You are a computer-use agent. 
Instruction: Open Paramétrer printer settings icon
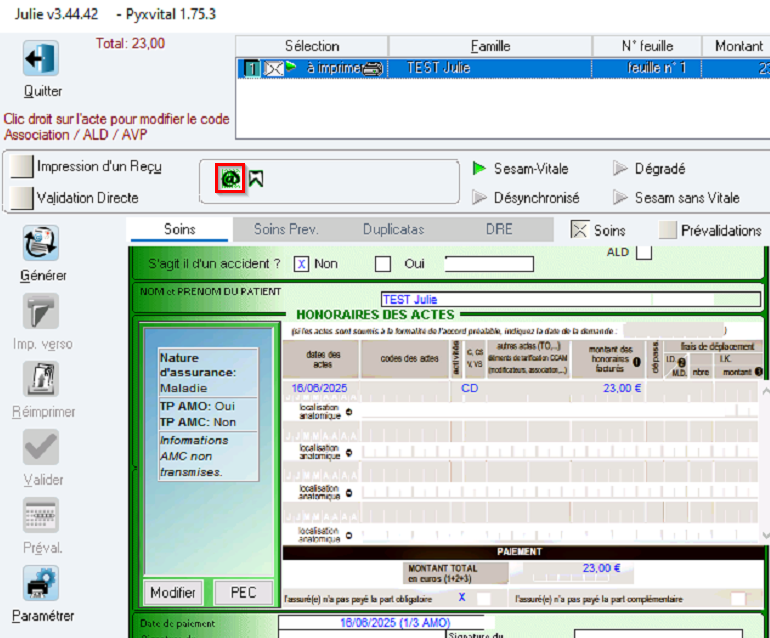point(41,583)
